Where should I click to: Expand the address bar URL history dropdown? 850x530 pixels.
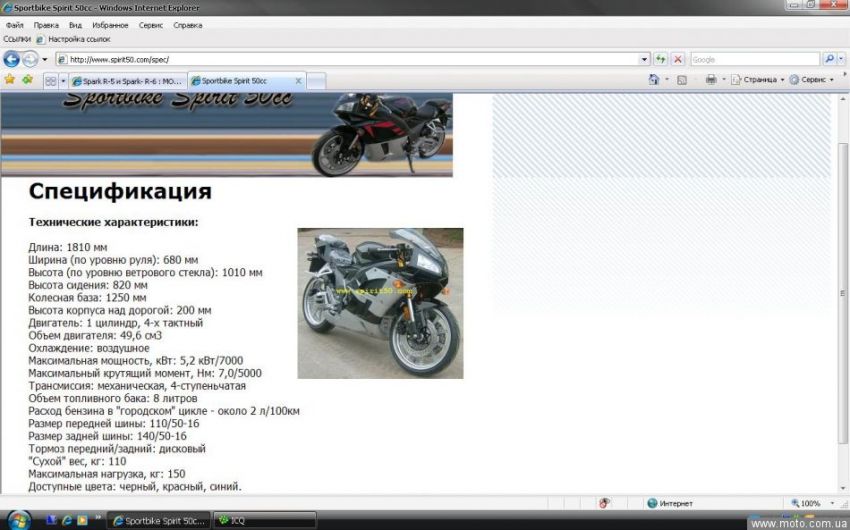[x=644, y=59]
